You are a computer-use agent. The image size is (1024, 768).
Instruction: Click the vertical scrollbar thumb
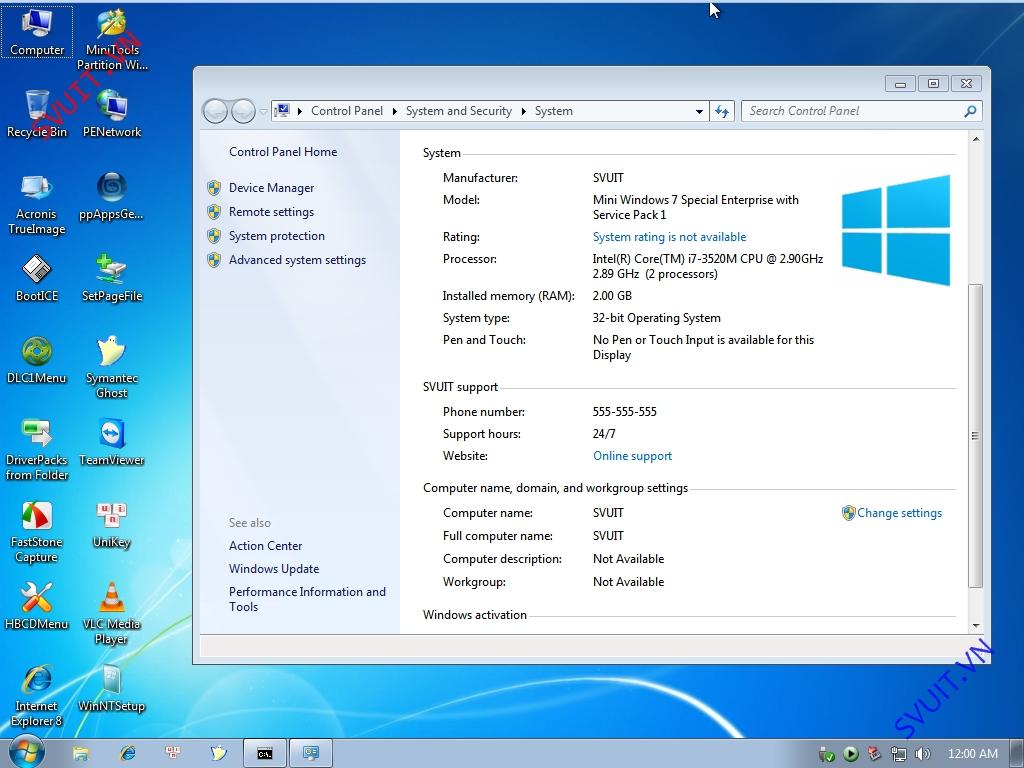(976, 436)
